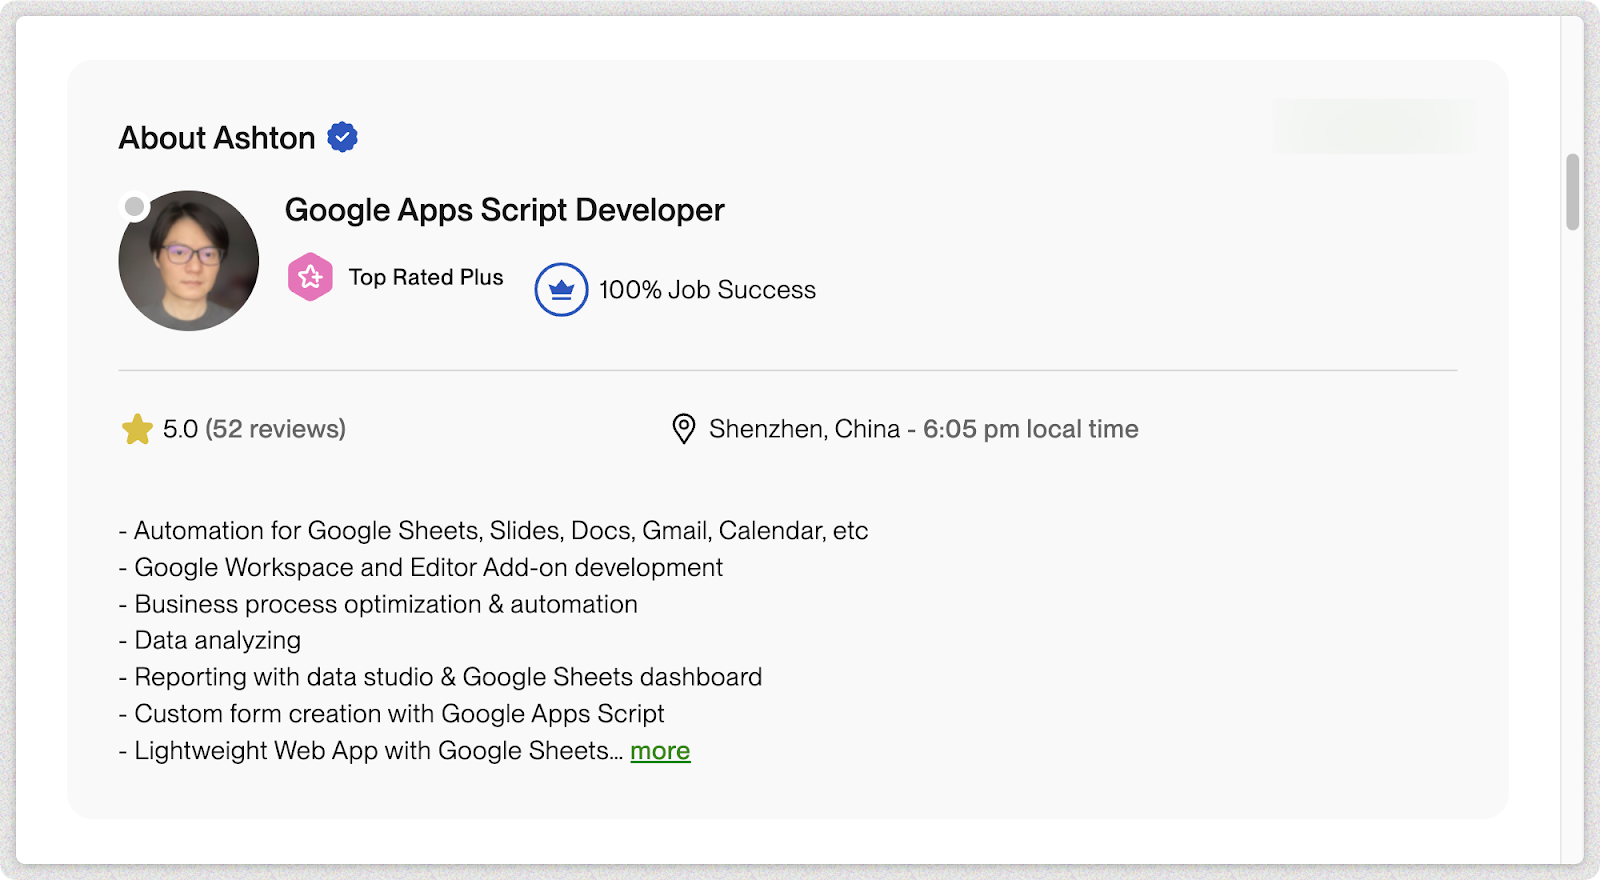Click Lightweight Web App with Google Sheets line
Image resolution: width=1600 pixels, height=880 pixels.
pos(370,751)
